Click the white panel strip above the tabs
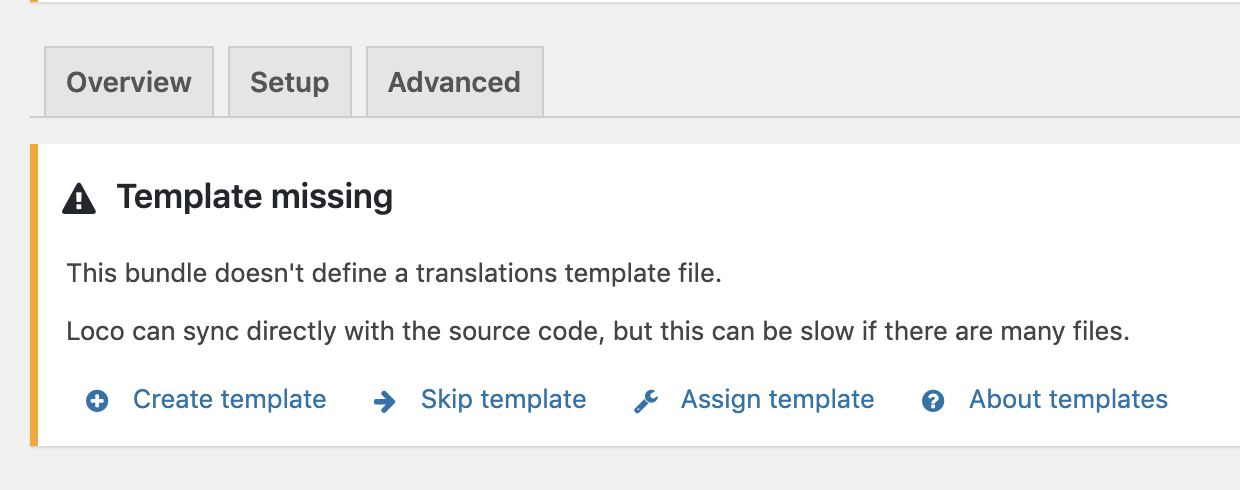Image resolution: width=1240 pixels, height=490 pixels. pyautogui.click(x=600, y=1)
